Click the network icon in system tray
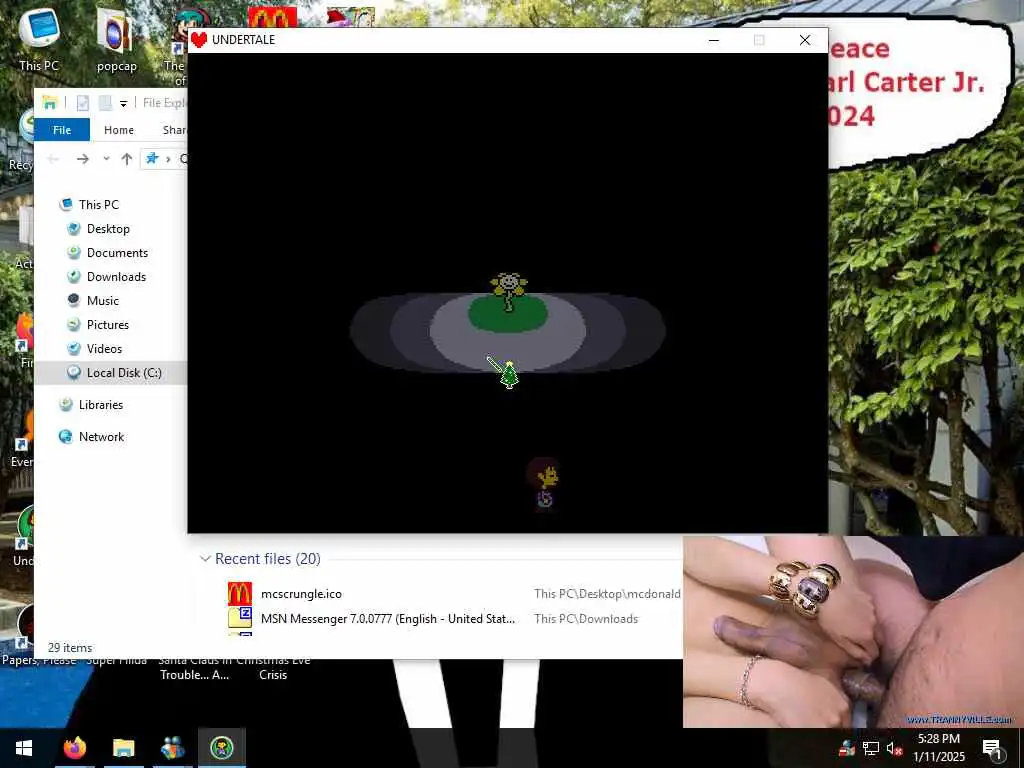 871,748
